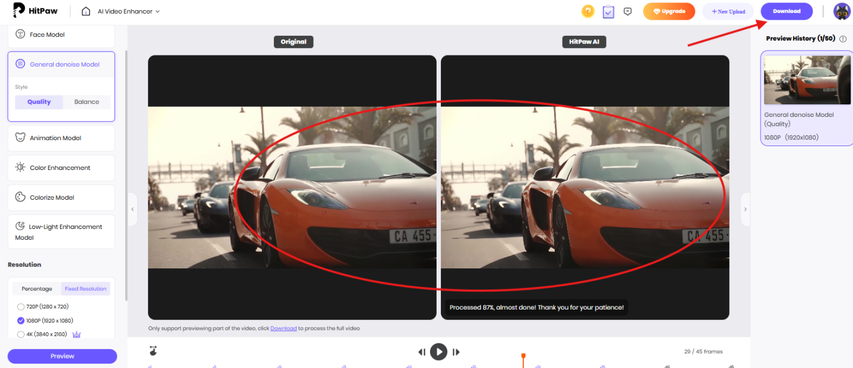Click the General denoise Model icon
Image resolution: width=853 pixels, height=368 pixels.
[x=20, y=64]
